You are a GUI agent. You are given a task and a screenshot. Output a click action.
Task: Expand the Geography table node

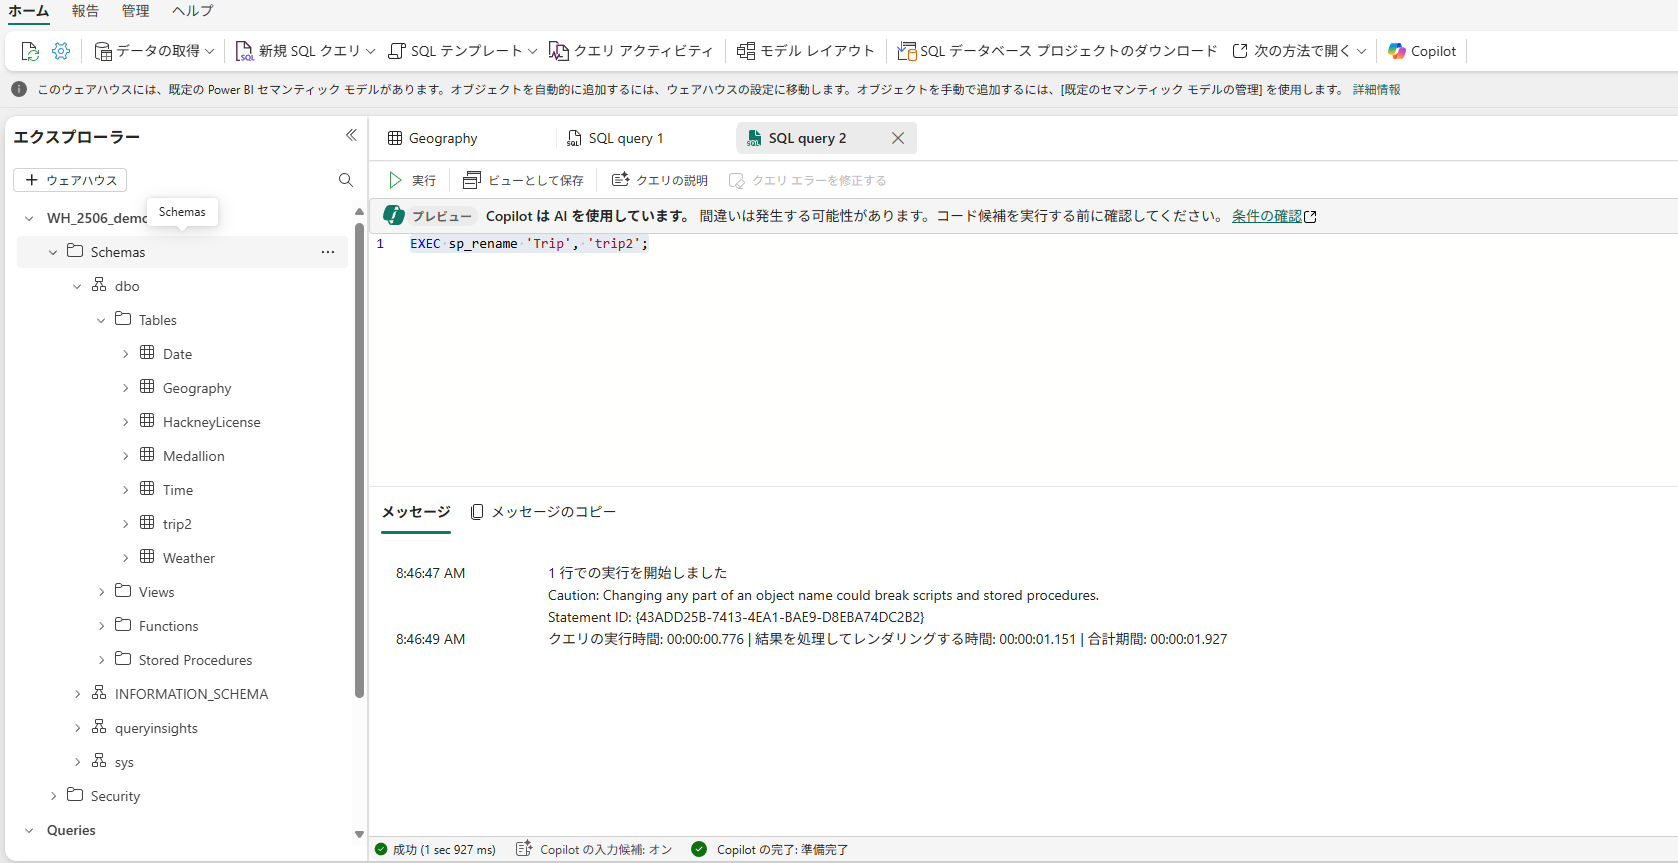[x=125, y=388]
